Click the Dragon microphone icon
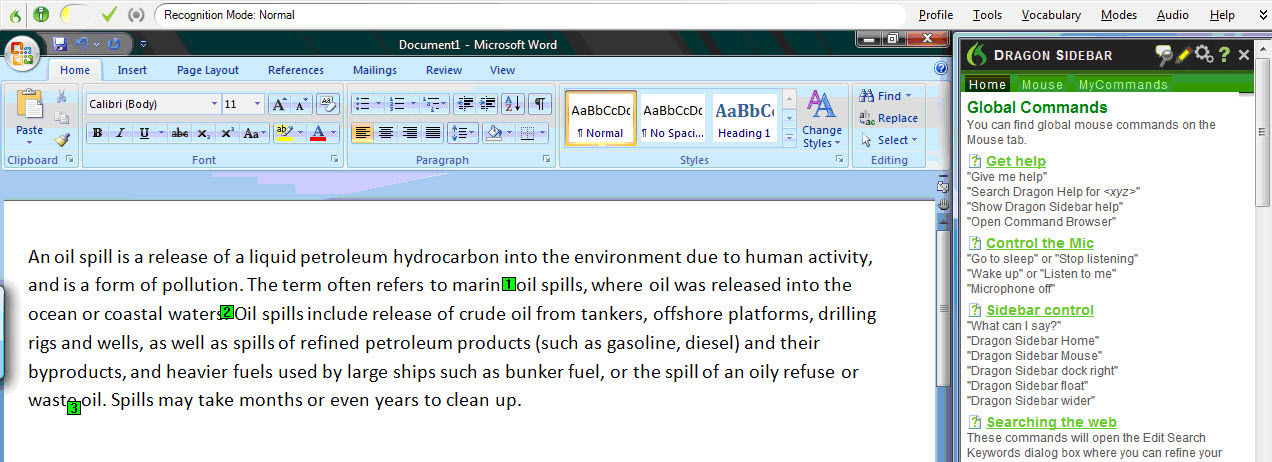 click(x=40, y=14)
